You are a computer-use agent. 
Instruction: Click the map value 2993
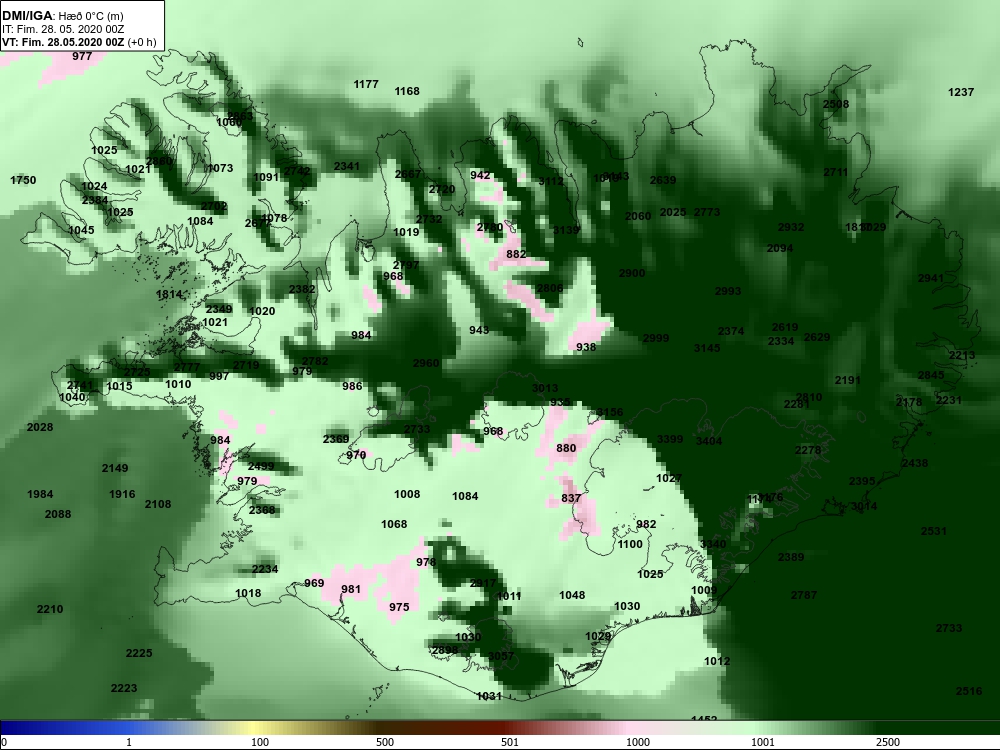(728, 291)
